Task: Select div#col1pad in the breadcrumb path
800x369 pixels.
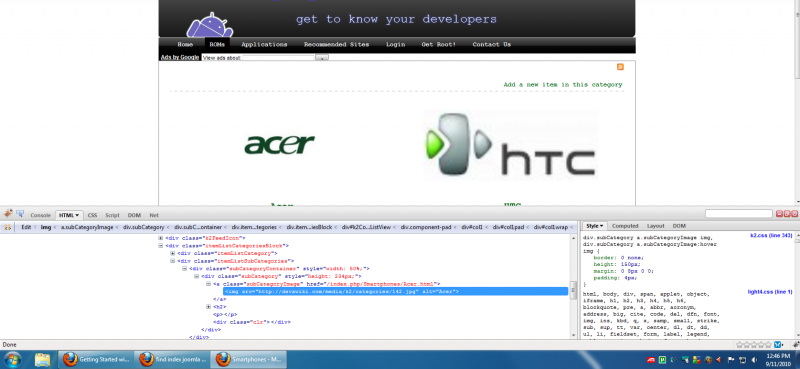Action: 509,227
